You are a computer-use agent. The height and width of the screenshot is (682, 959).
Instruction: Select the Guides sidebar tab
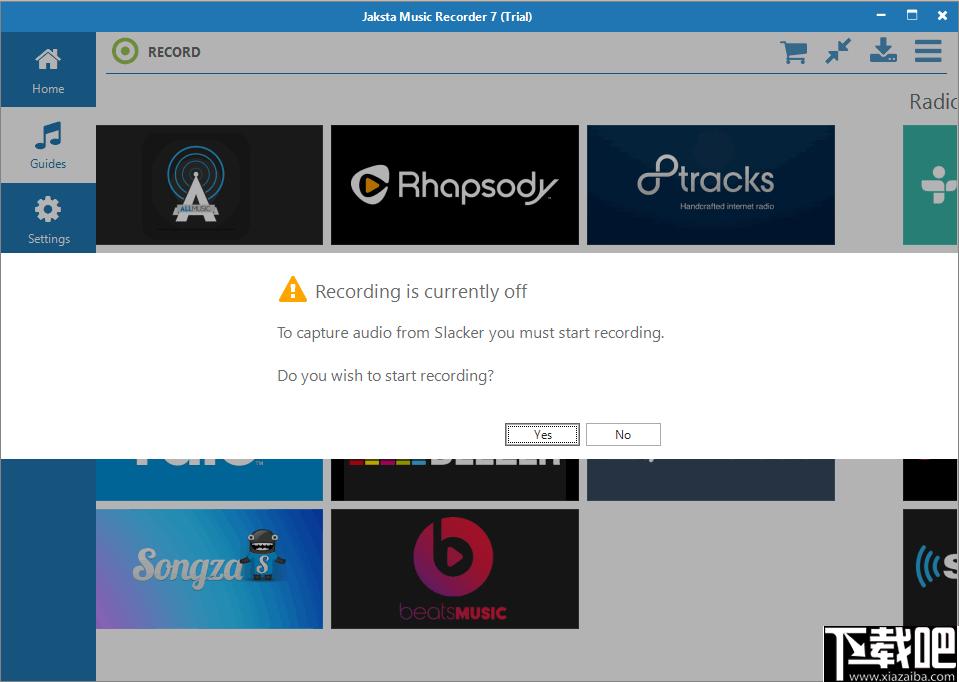coord(48,145)
